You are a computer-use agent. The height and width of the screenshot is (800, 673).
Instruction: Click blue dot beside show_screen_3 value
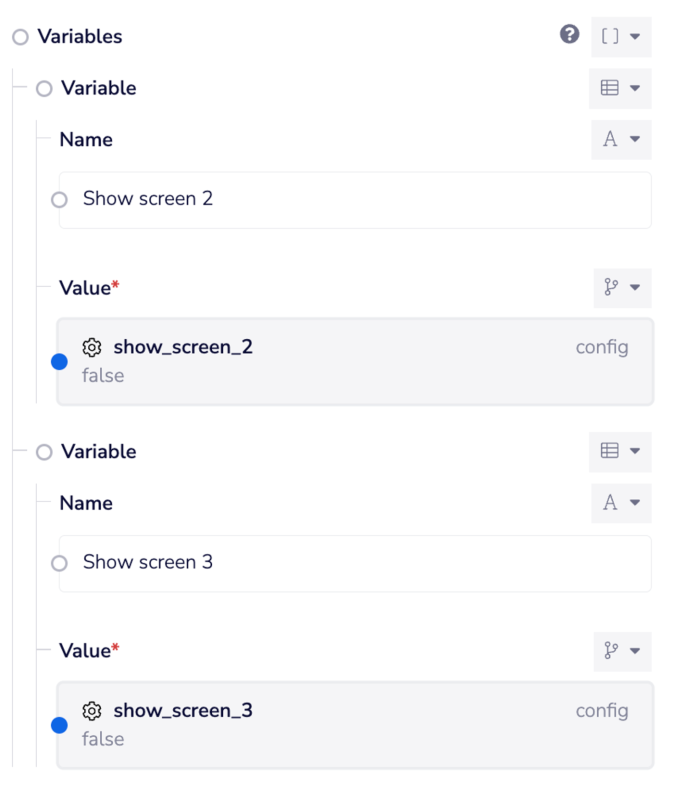click(59, 725)
